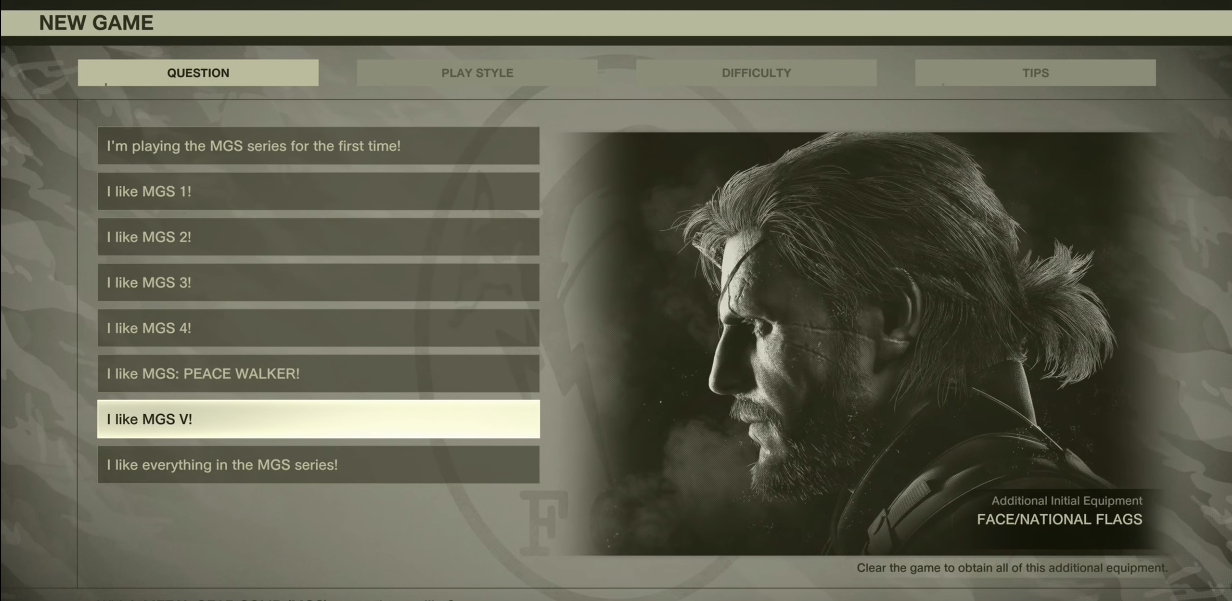This screenshot has height=601, width=1232.
Task: Select "I like MGS 2!" option
Action: (x=318, y=237)
